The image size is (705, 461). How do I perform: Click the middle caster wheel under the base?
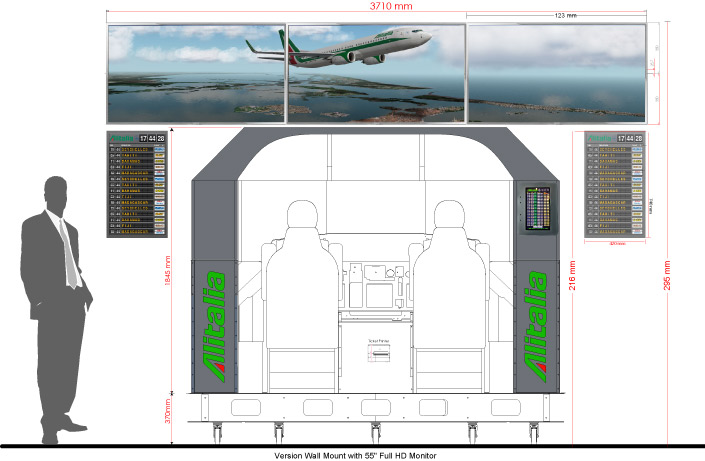pos(375,432)
